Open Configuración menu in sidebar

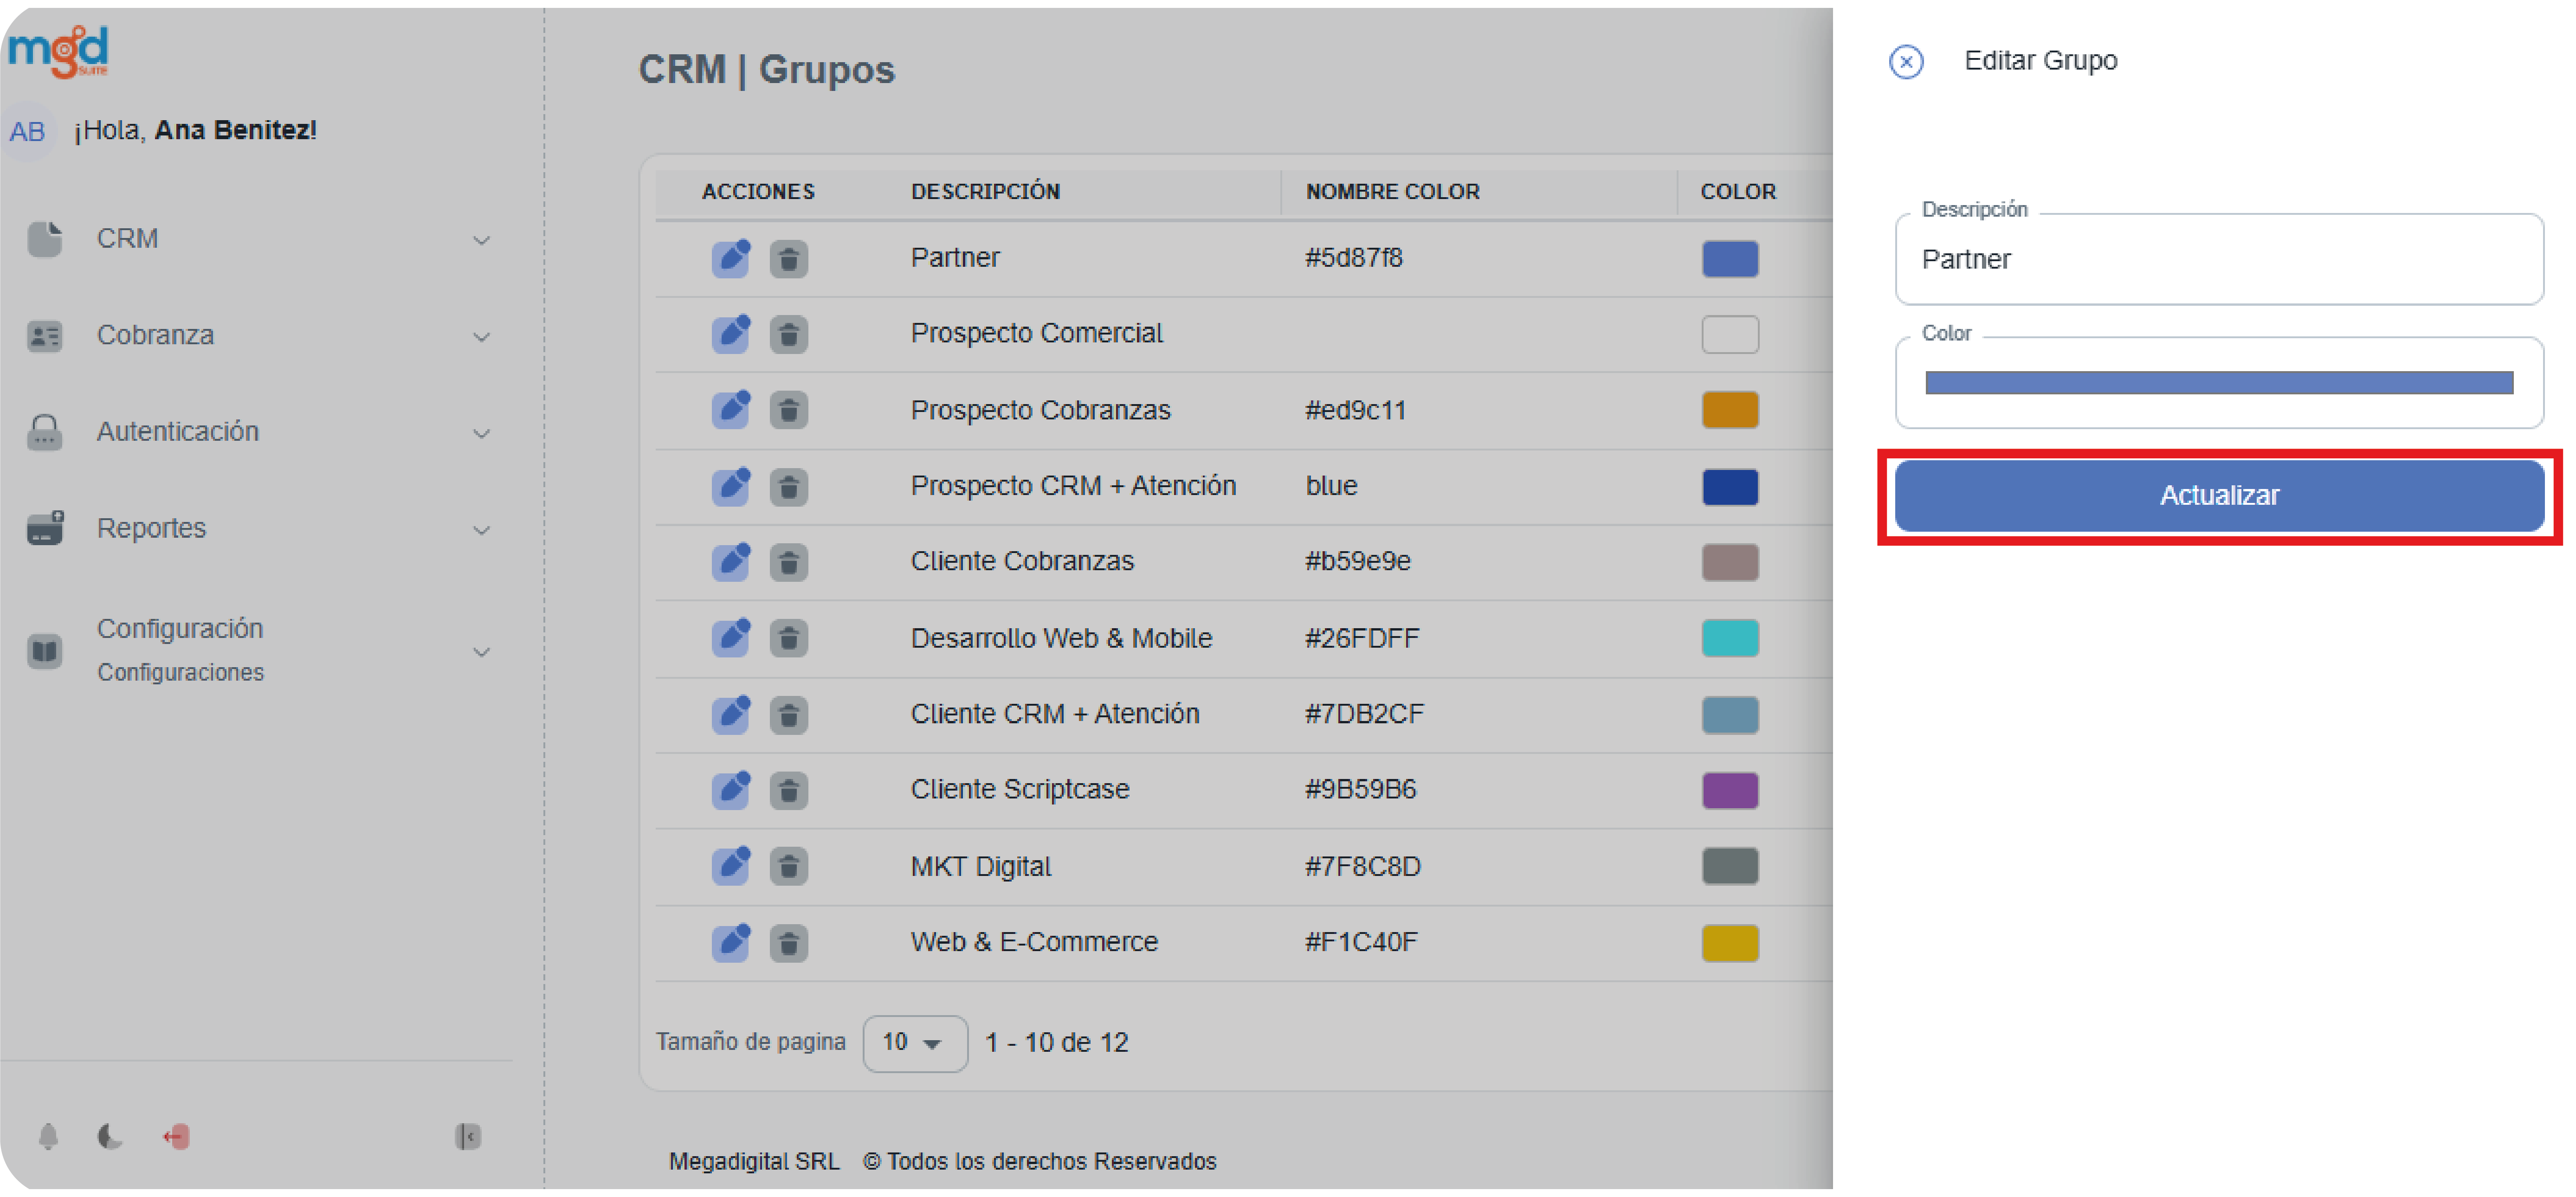179,629
